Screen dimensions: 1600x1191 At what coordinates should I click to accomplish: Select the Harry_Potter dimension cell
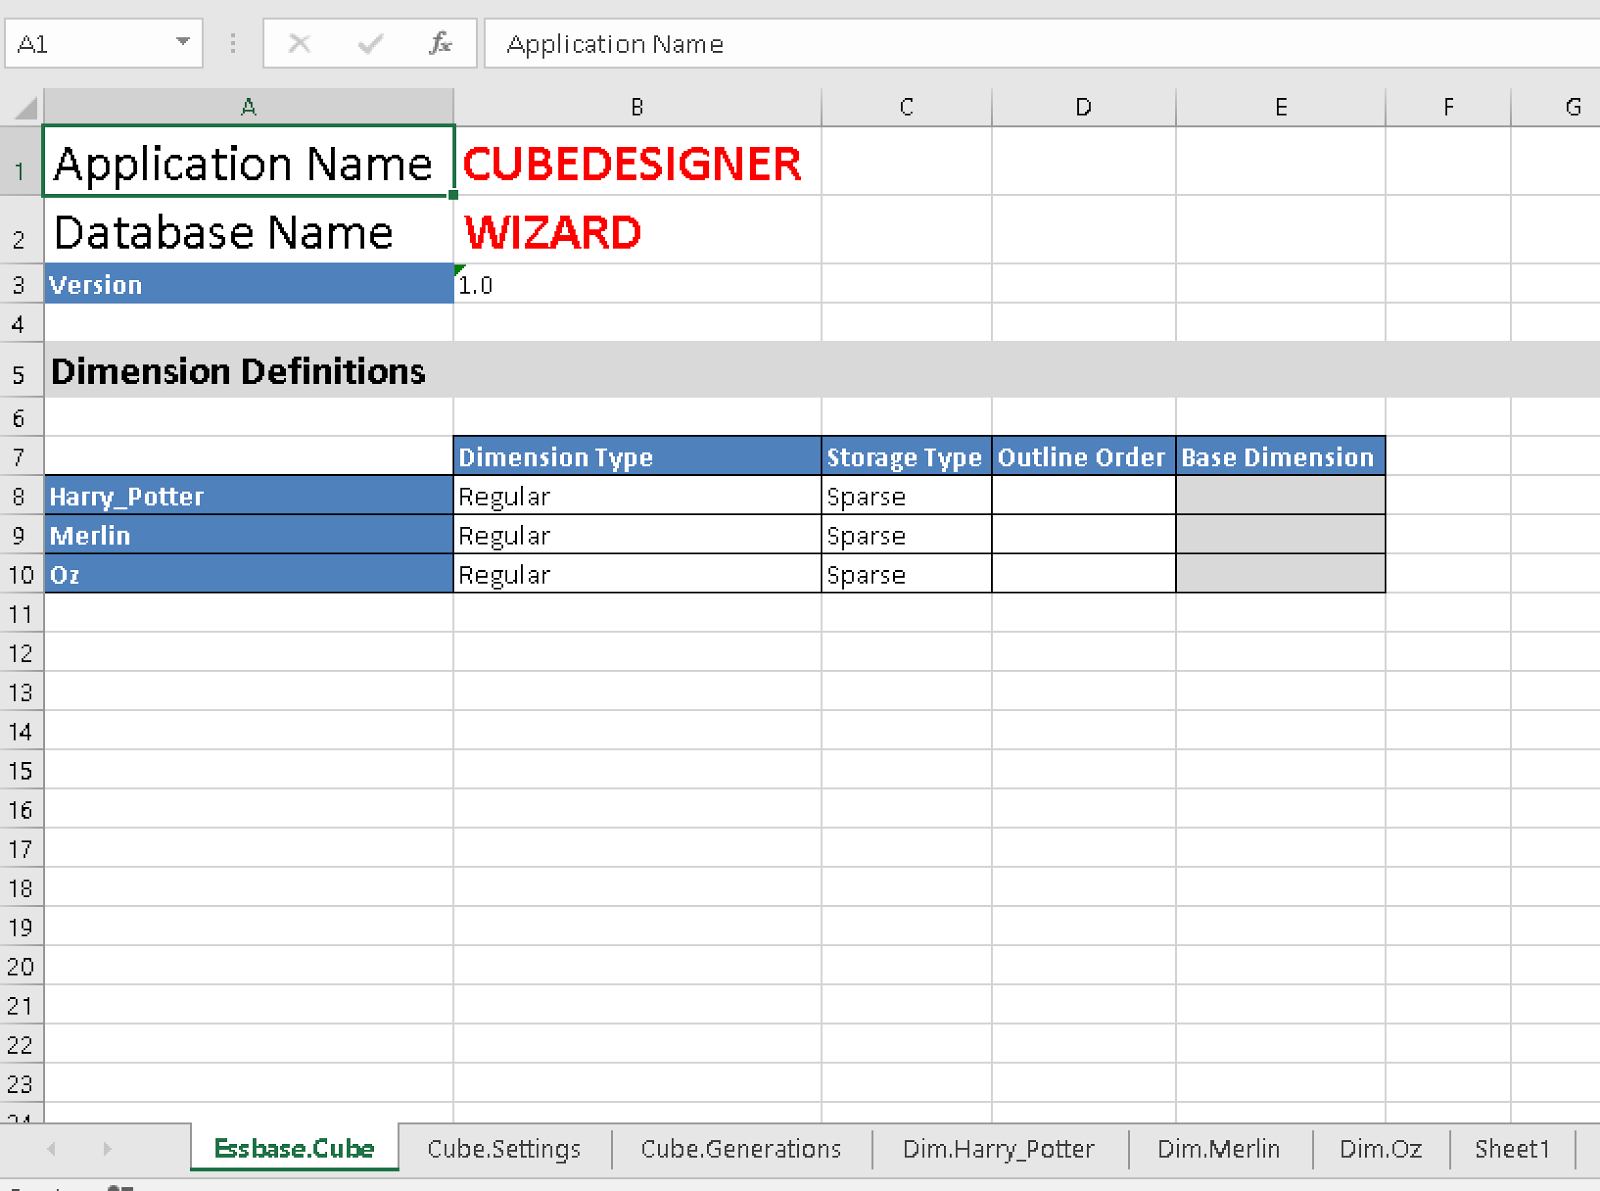248,496
